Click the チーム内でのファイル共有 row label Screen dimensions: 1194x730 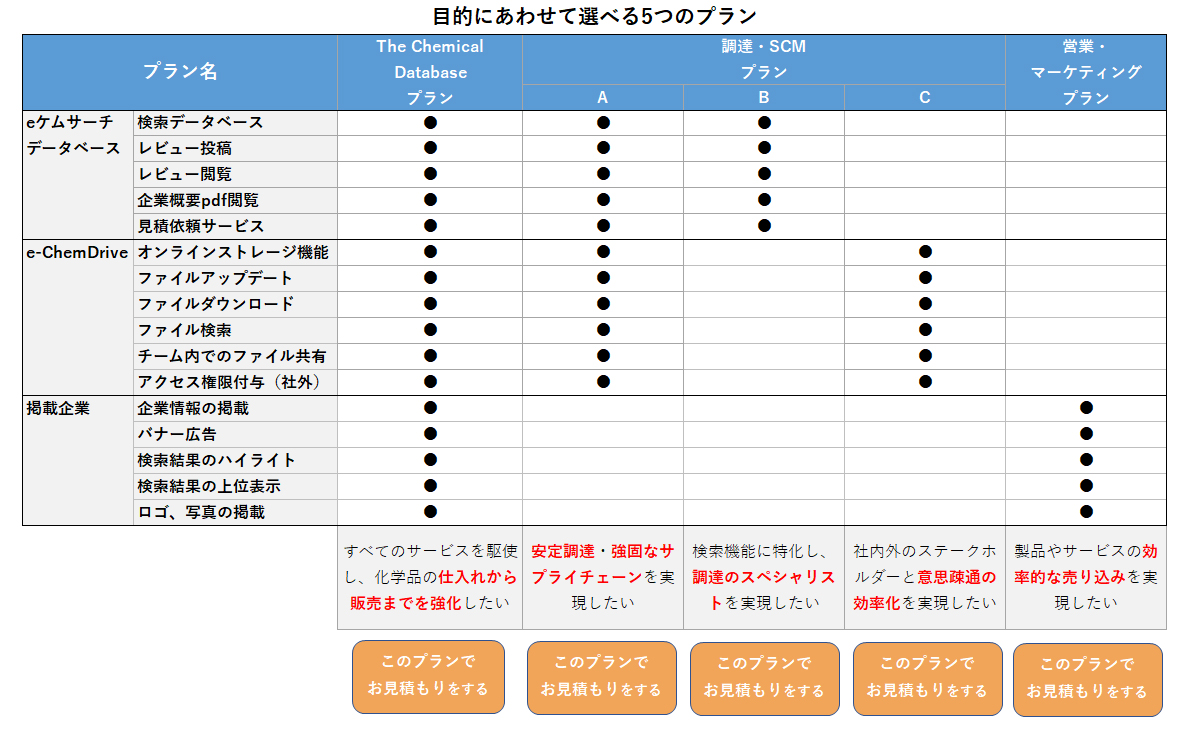tap(231, 356)
